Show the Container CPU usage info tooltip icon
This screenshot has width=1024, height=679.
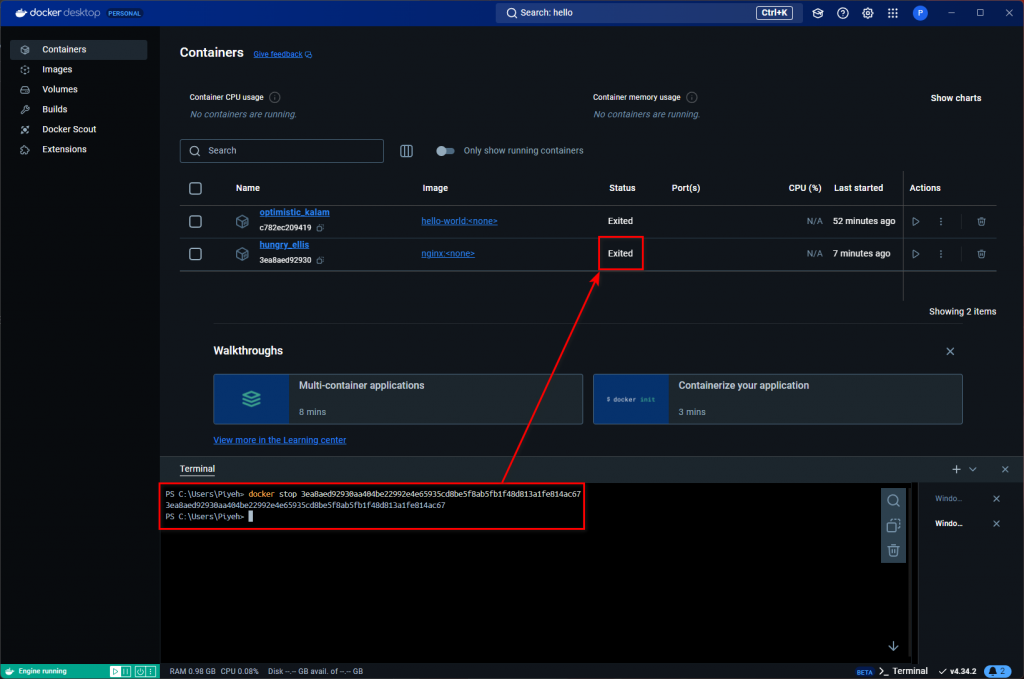275,97
